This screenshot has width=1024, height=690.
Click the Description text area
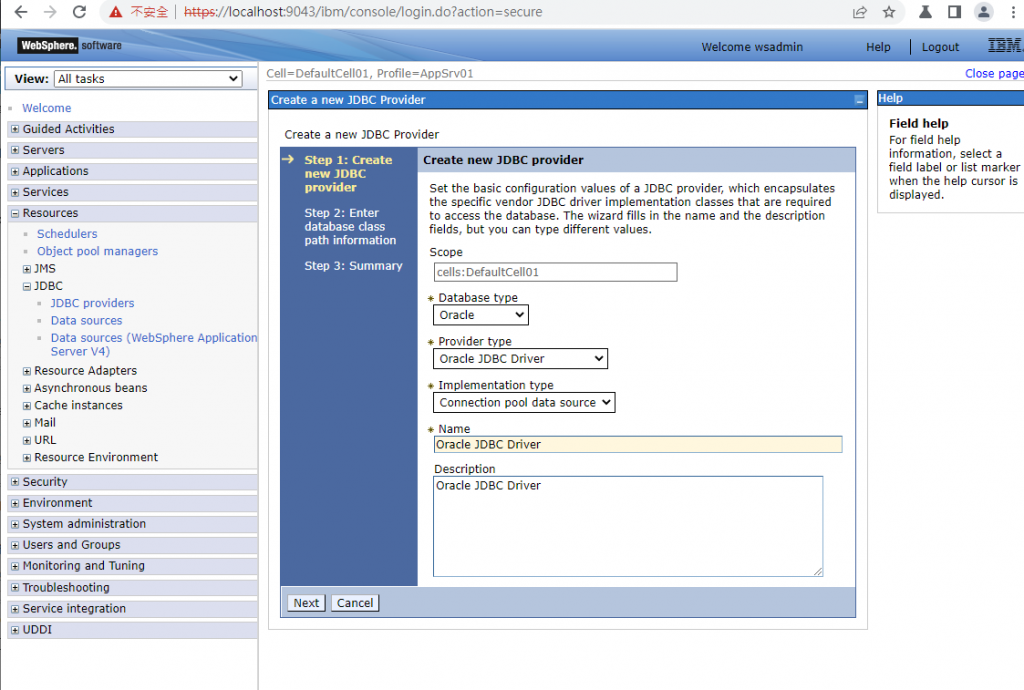coord(628,526)
